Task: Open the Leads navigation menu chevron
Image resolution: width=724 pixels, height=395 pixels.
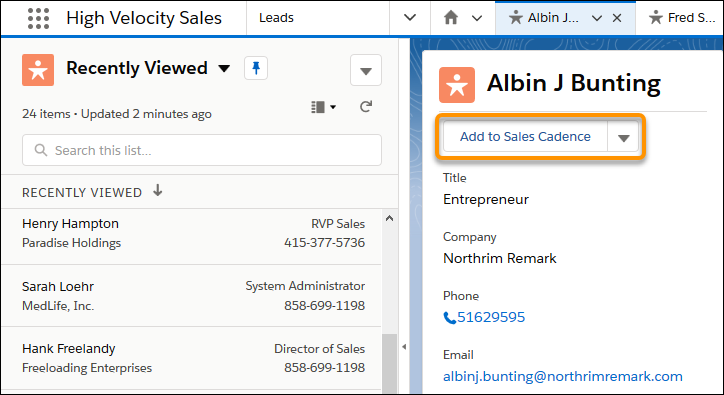Action: pyautogui.click(x=410, y=18)
